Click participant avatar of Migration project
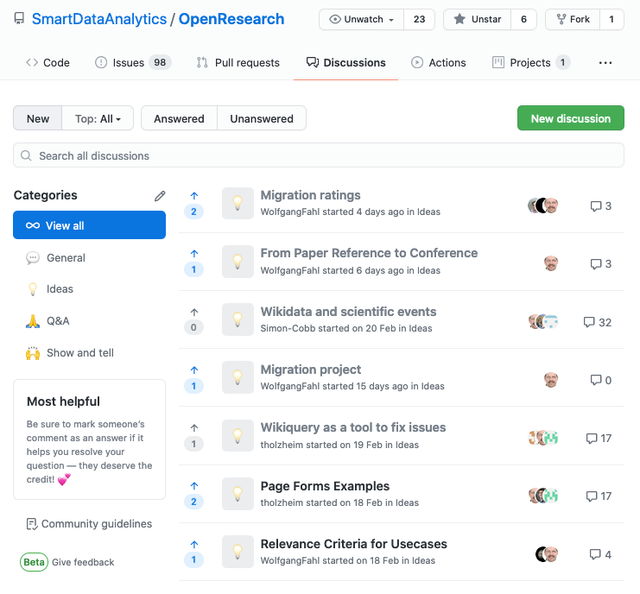640x594 pixels. pyautogui.click(x=551, y=380)
